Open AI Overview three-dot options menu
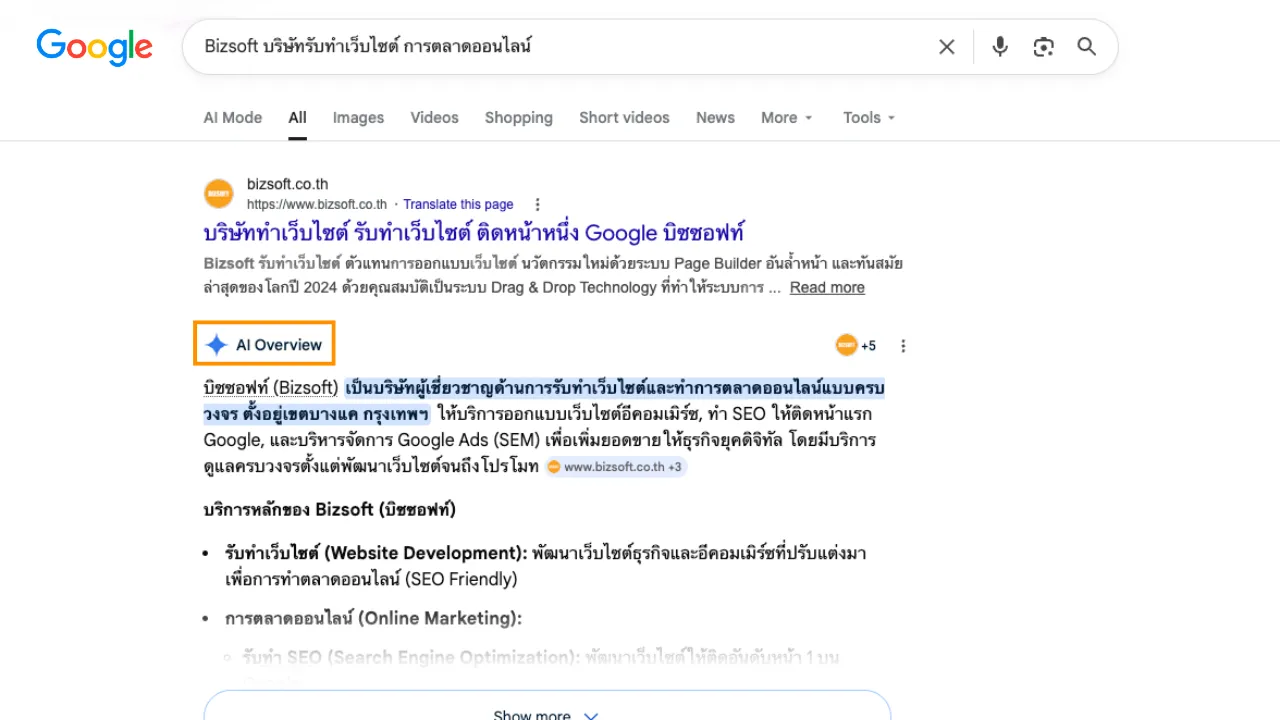The height and width of the screenshot is (720, 1280). 903,346
